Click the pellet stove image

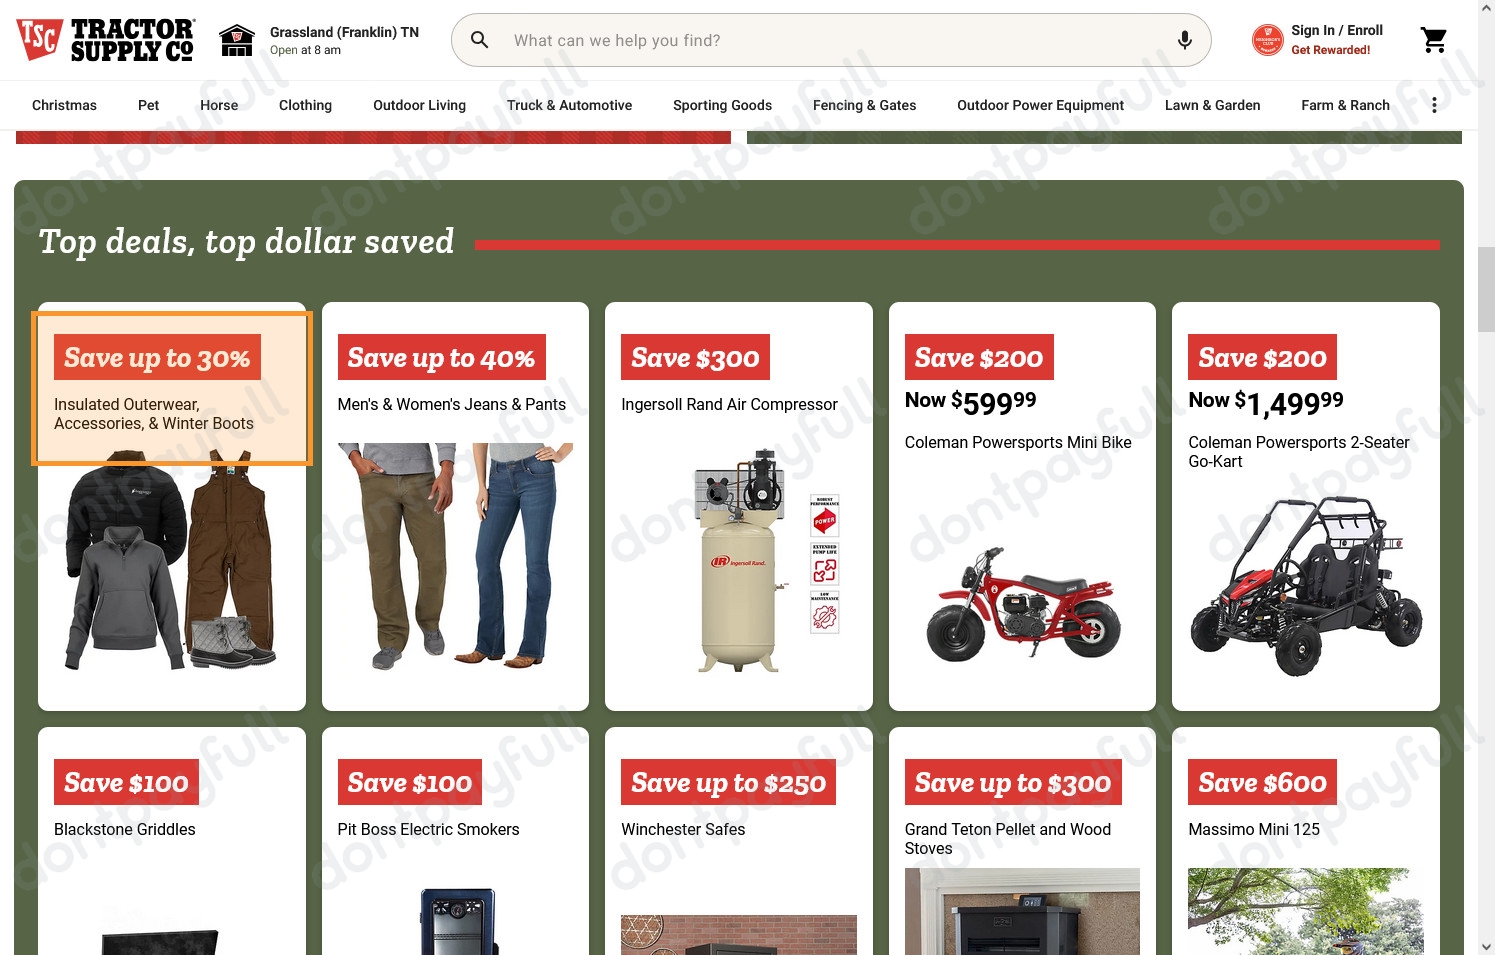click(1022, 911)
